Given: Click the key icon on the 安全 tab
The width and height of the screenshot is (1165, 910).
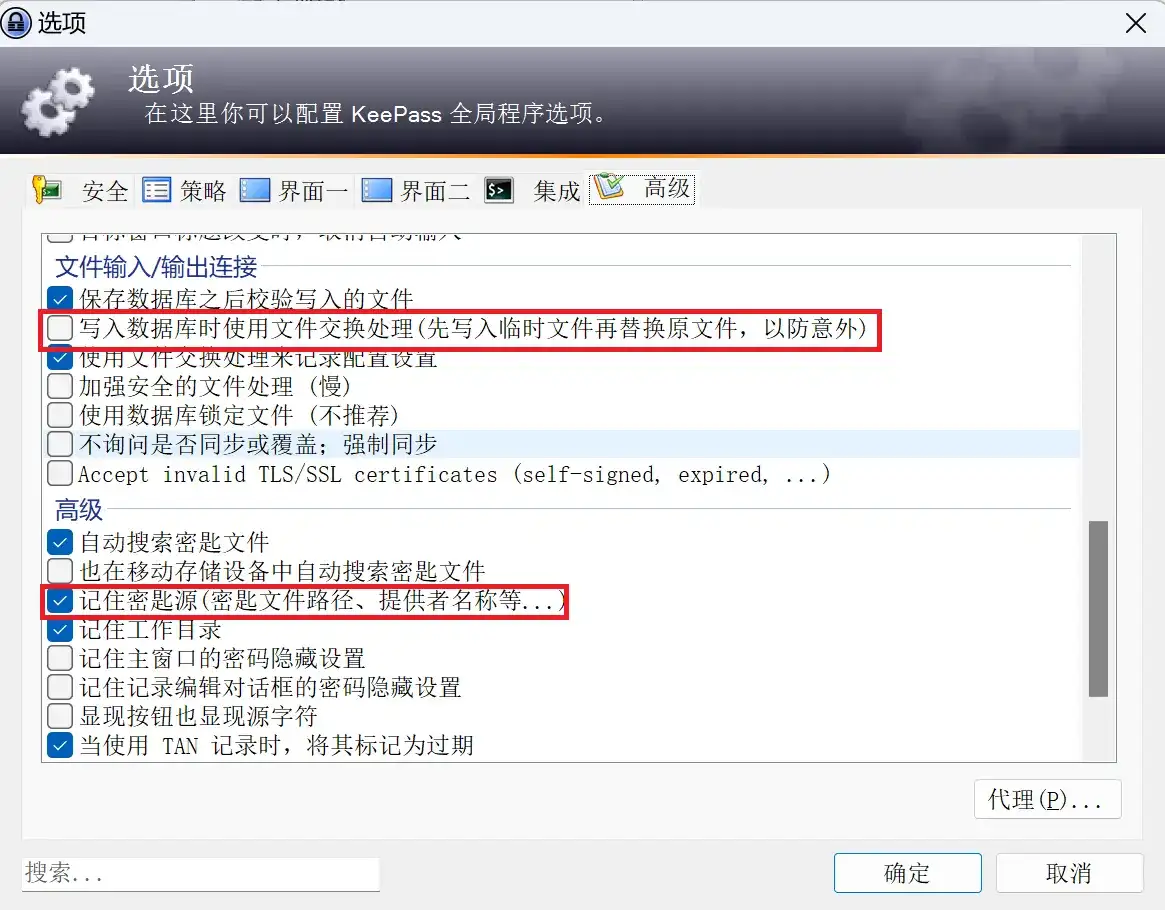Looking at the screenshot, I should click(x=46, y=189).
